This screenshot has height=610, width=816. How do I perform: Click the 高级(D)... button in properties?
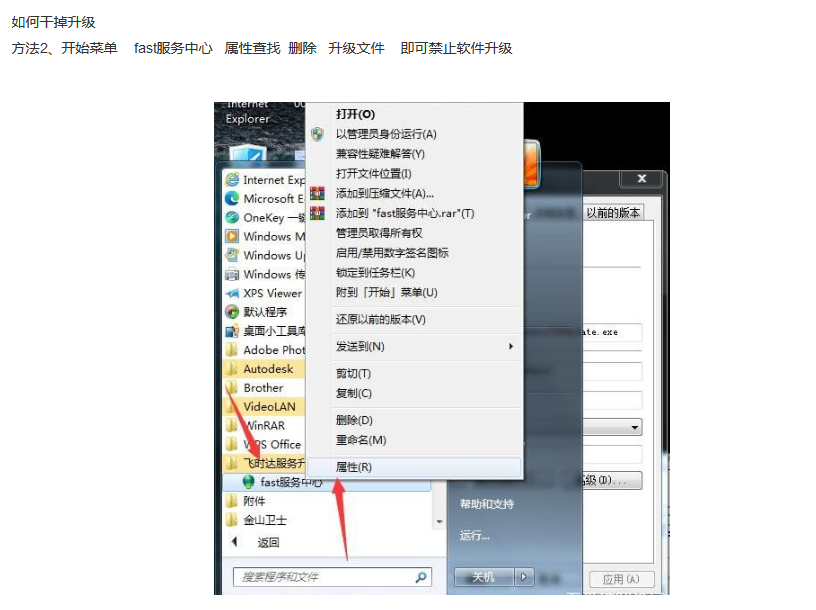coord(612,480)
